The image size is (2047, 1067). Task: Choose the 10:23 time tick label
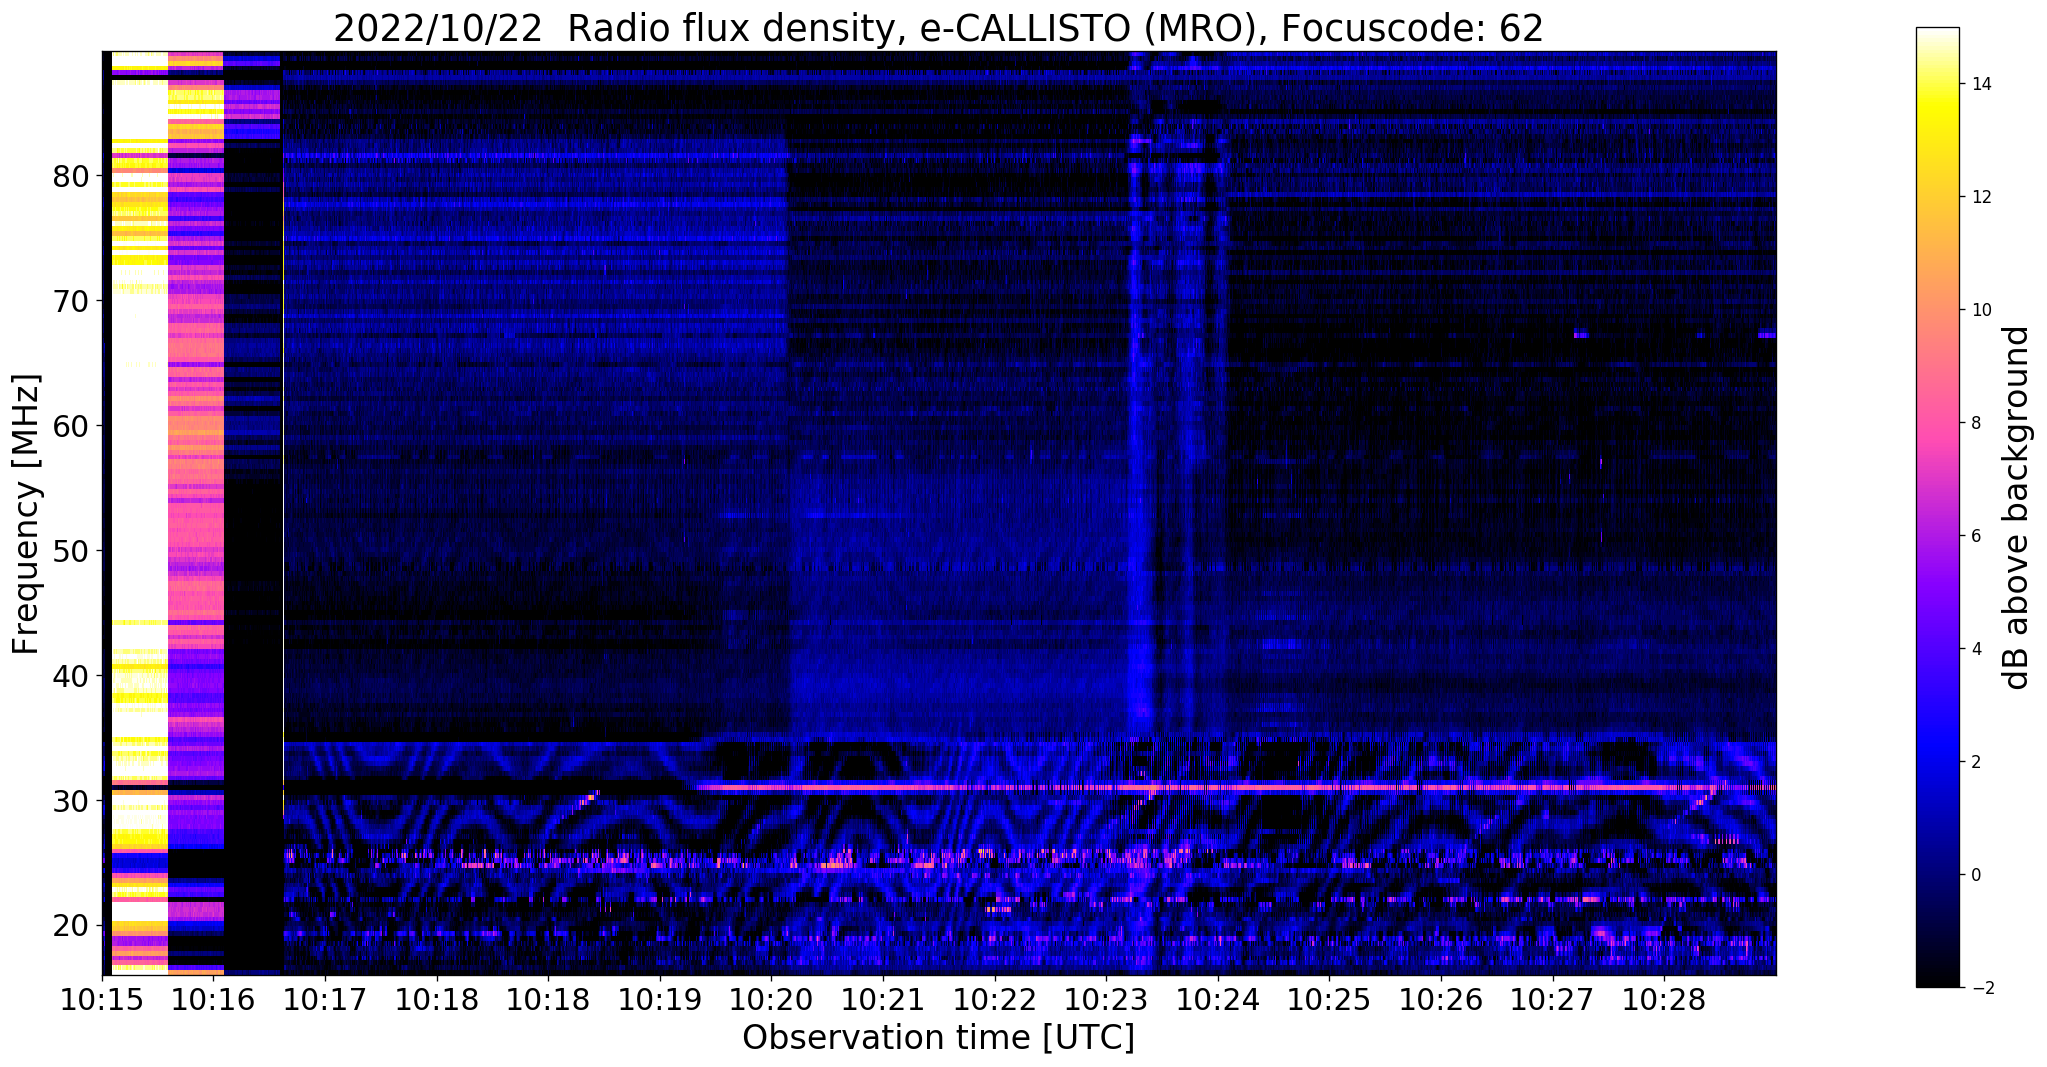(1106, 1001)
